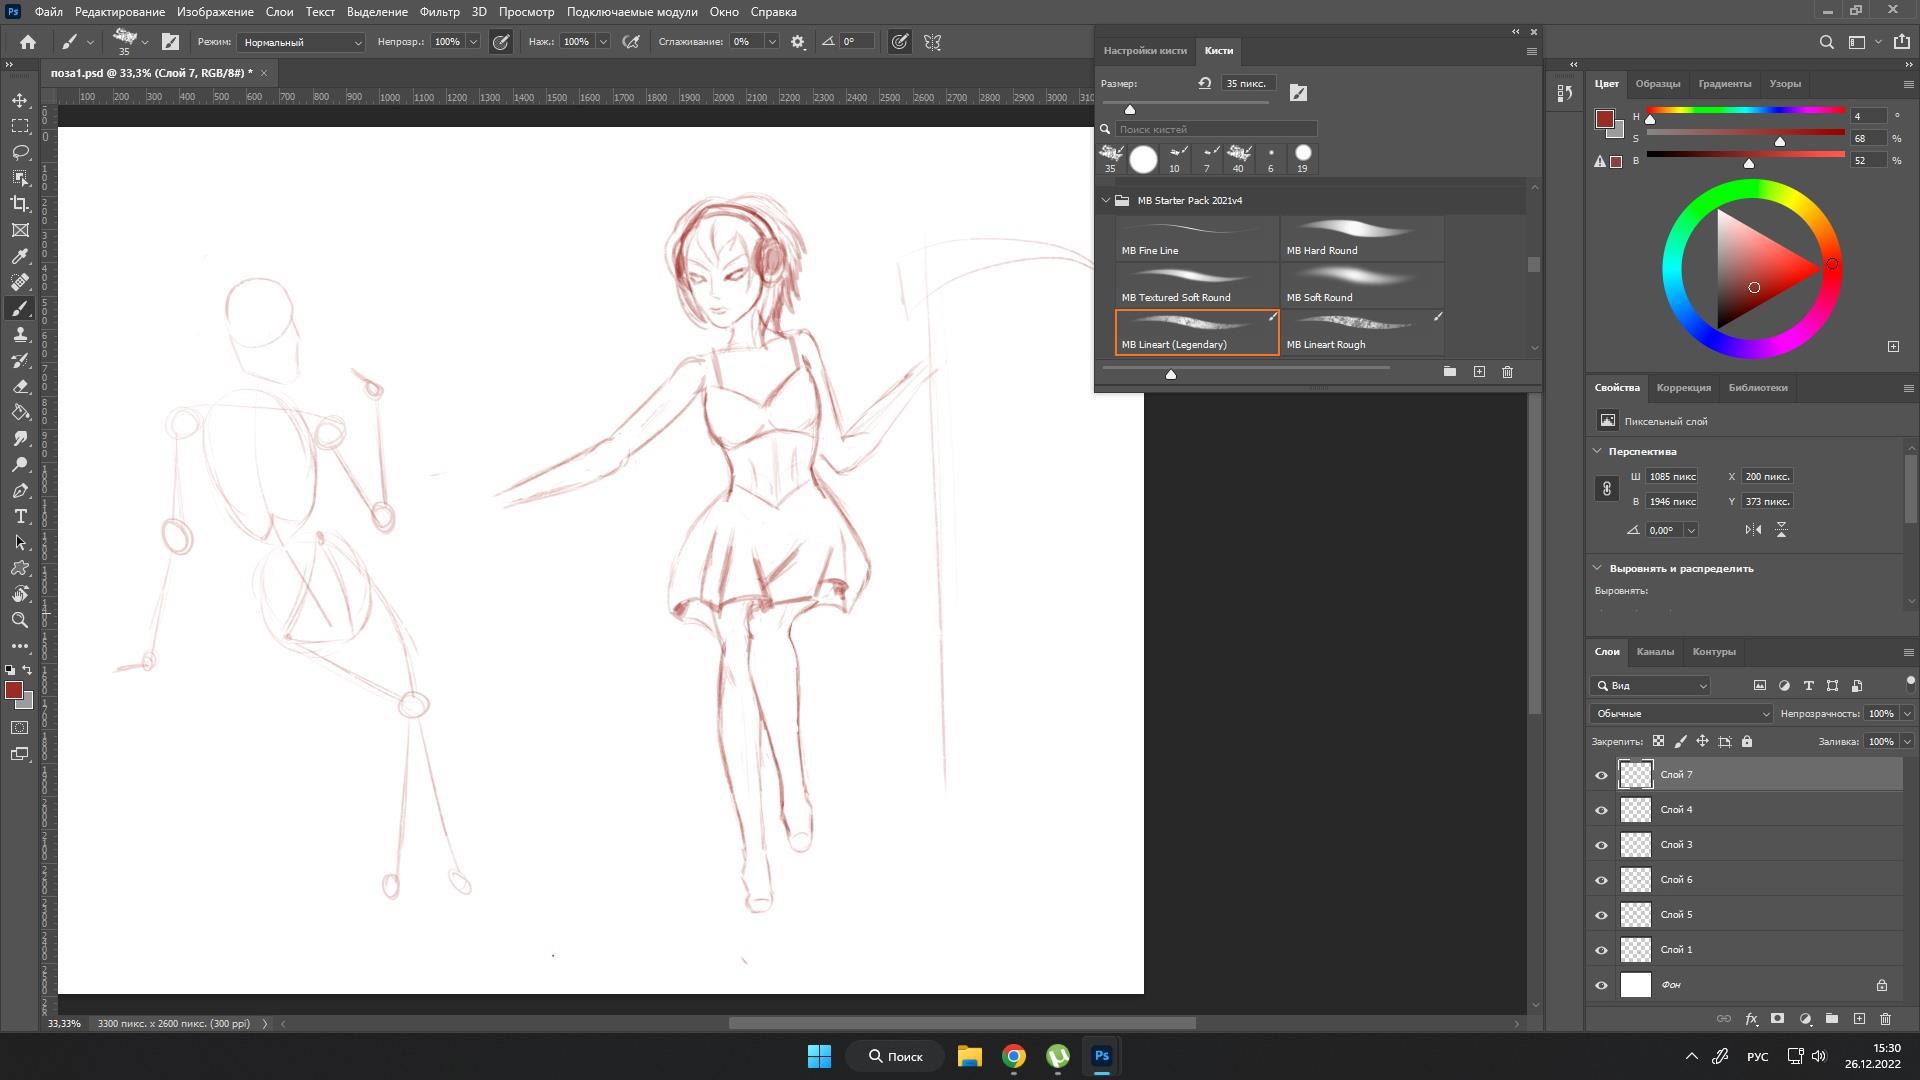Select the Eraser tool
The width and height of the screenshot is (1920, 1080).
[20, 386]
